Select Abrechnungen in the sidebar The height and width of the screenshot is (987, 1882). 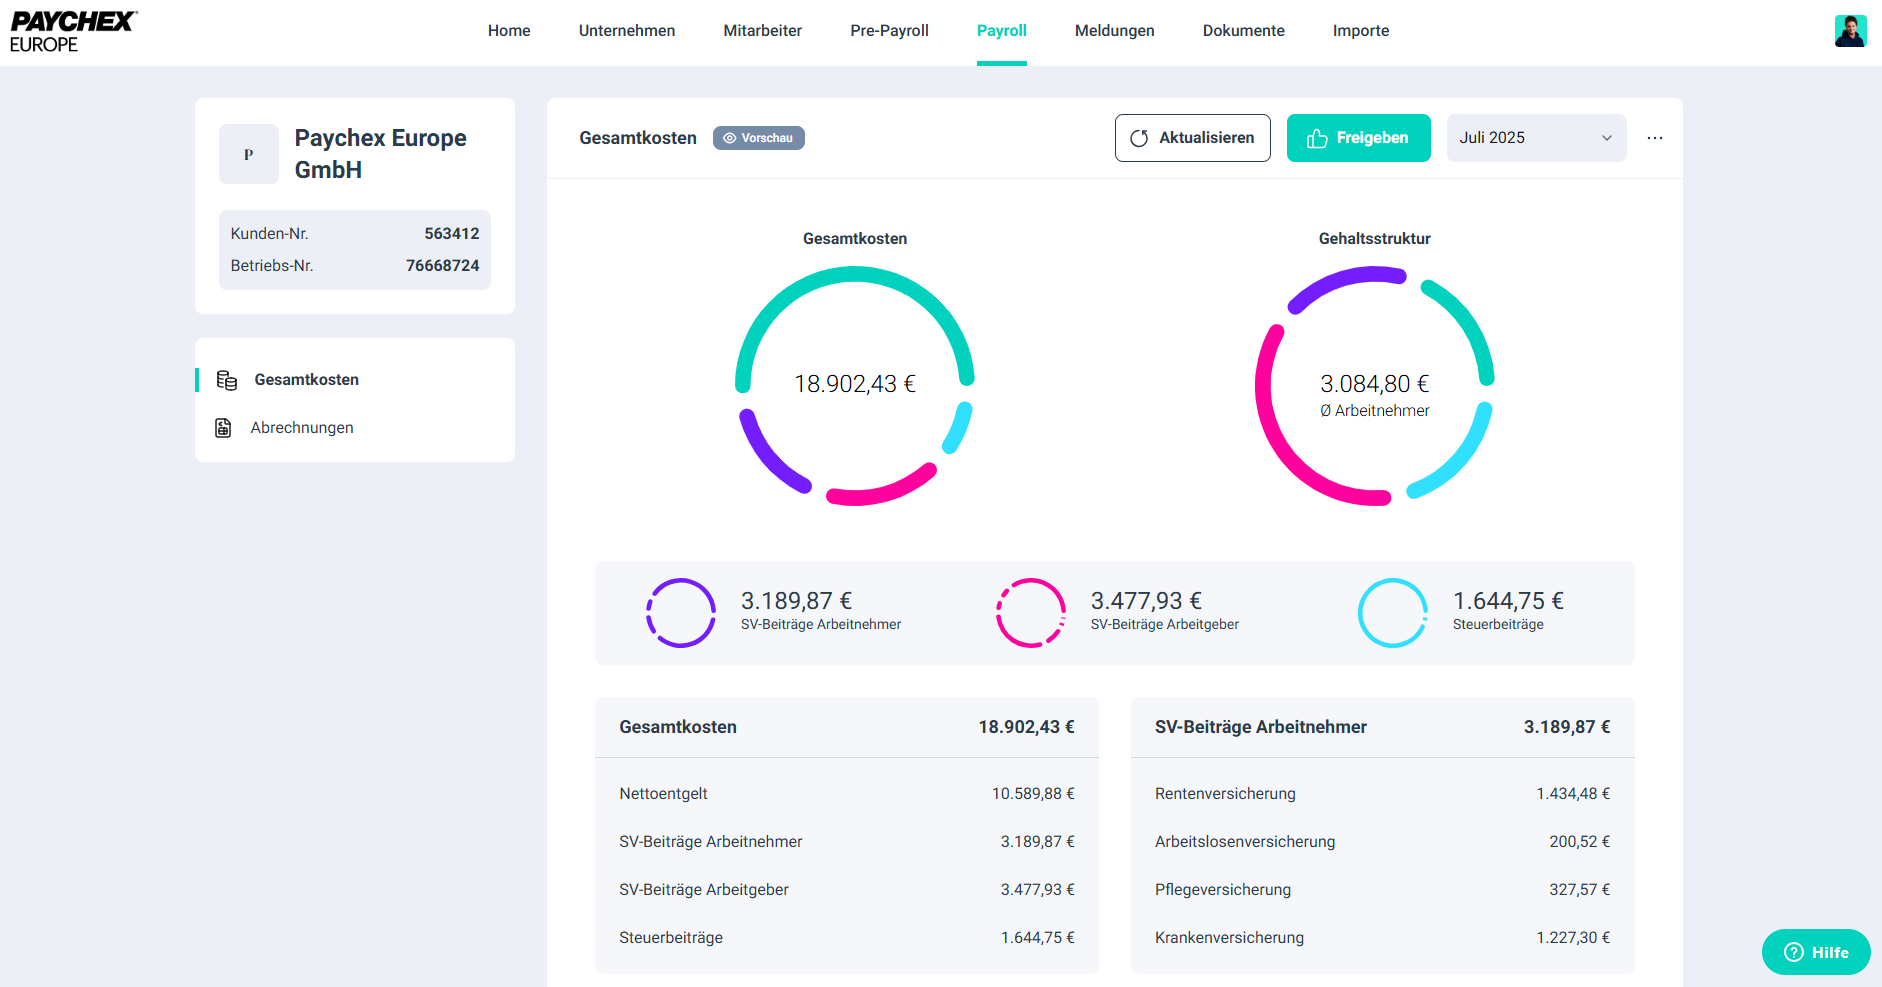pyautogui.click(x=302, y=428)
